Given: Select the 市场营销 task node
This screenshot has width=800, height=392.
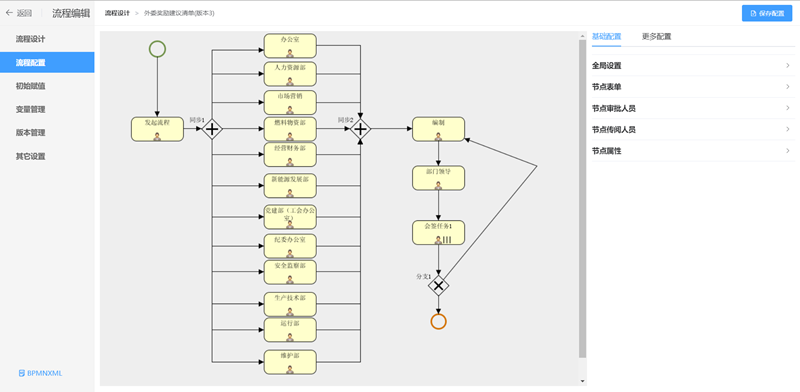Looking at the screenshot, I should (290, 103).
